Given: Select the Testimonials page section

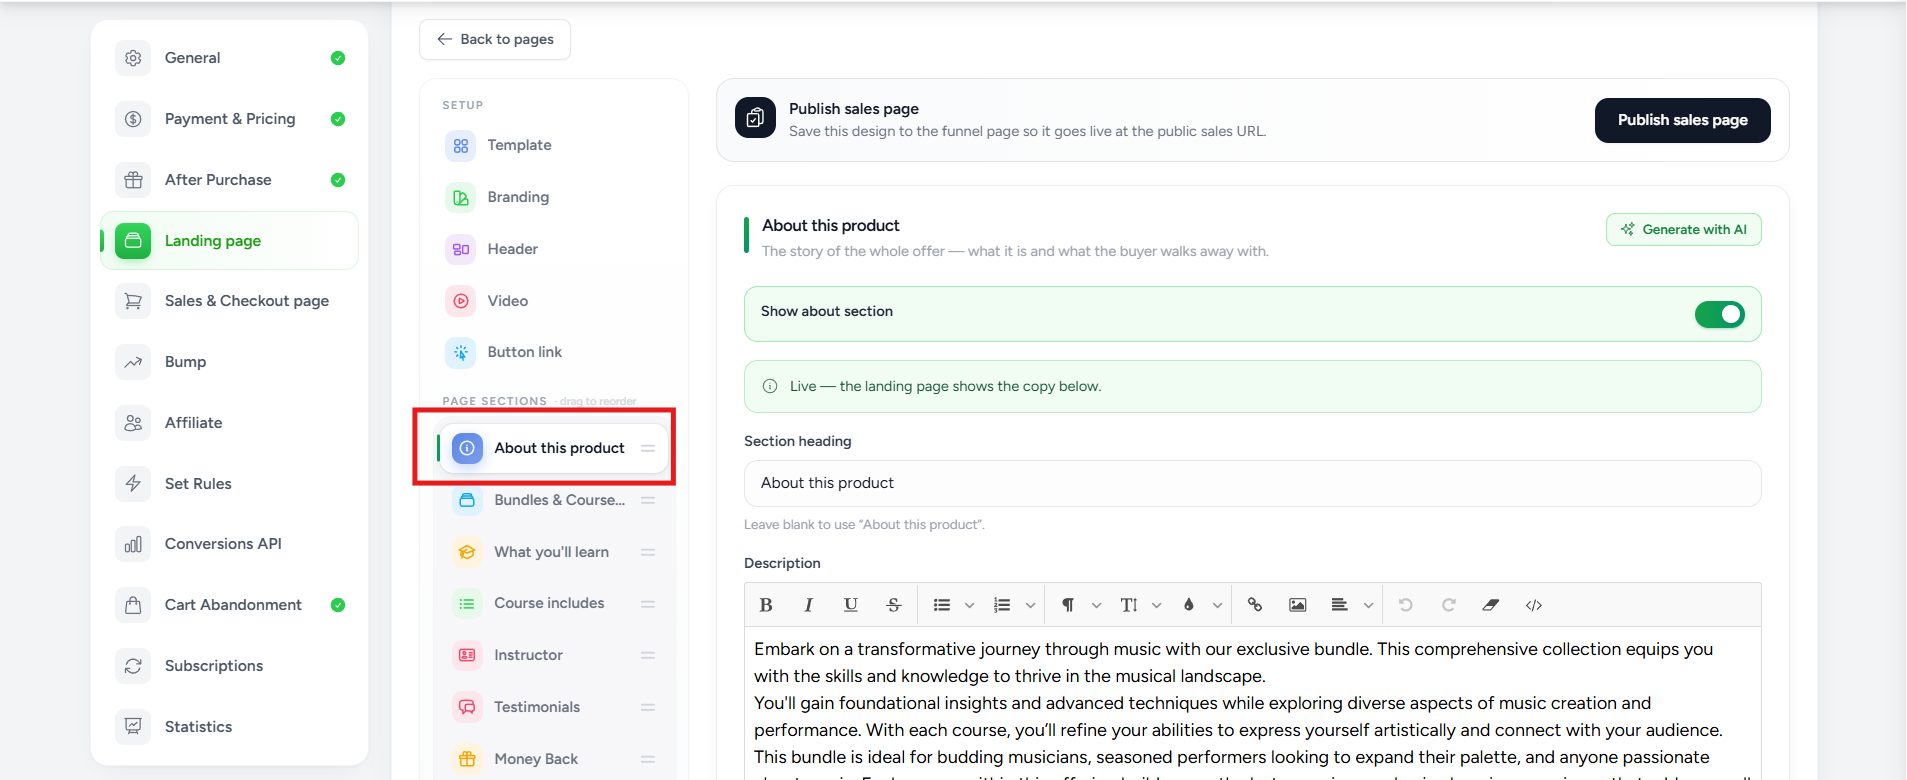Looking at the screenshot, I should coord(555,707).
